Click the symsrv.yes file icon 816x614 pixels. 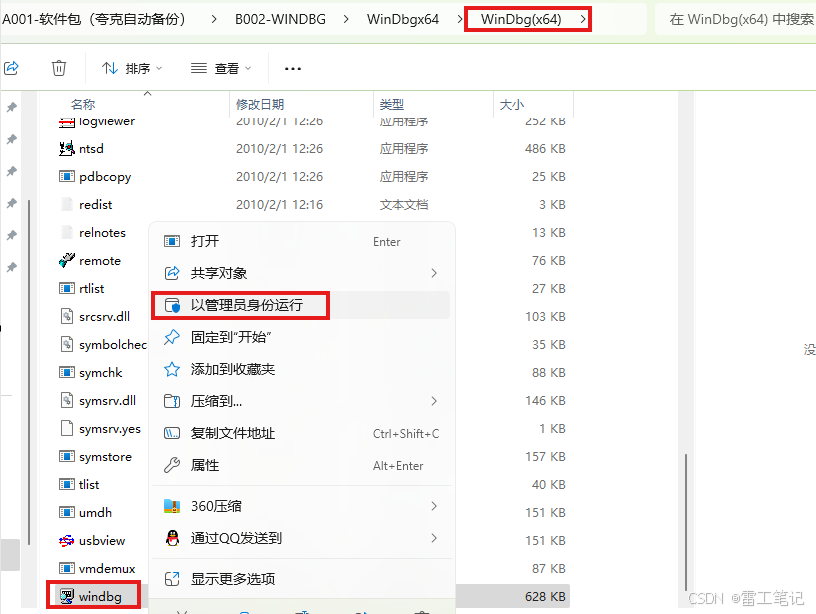click(x=67, y=428)
